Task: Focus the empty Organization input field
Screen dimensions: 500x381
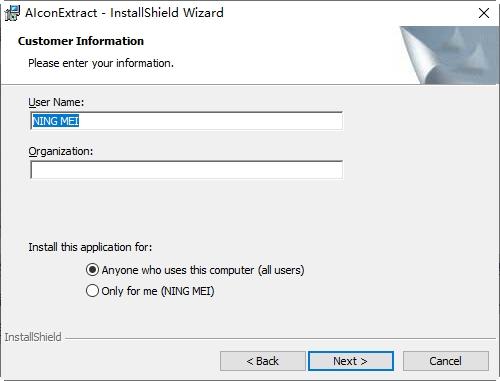Action: coord(186,170)
